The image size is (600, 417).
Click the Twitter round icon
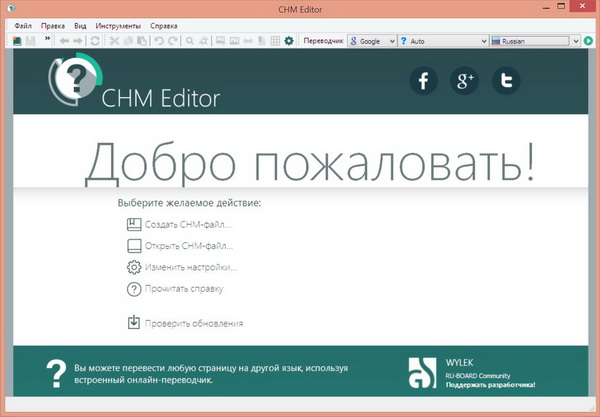(x=507, y=82)
